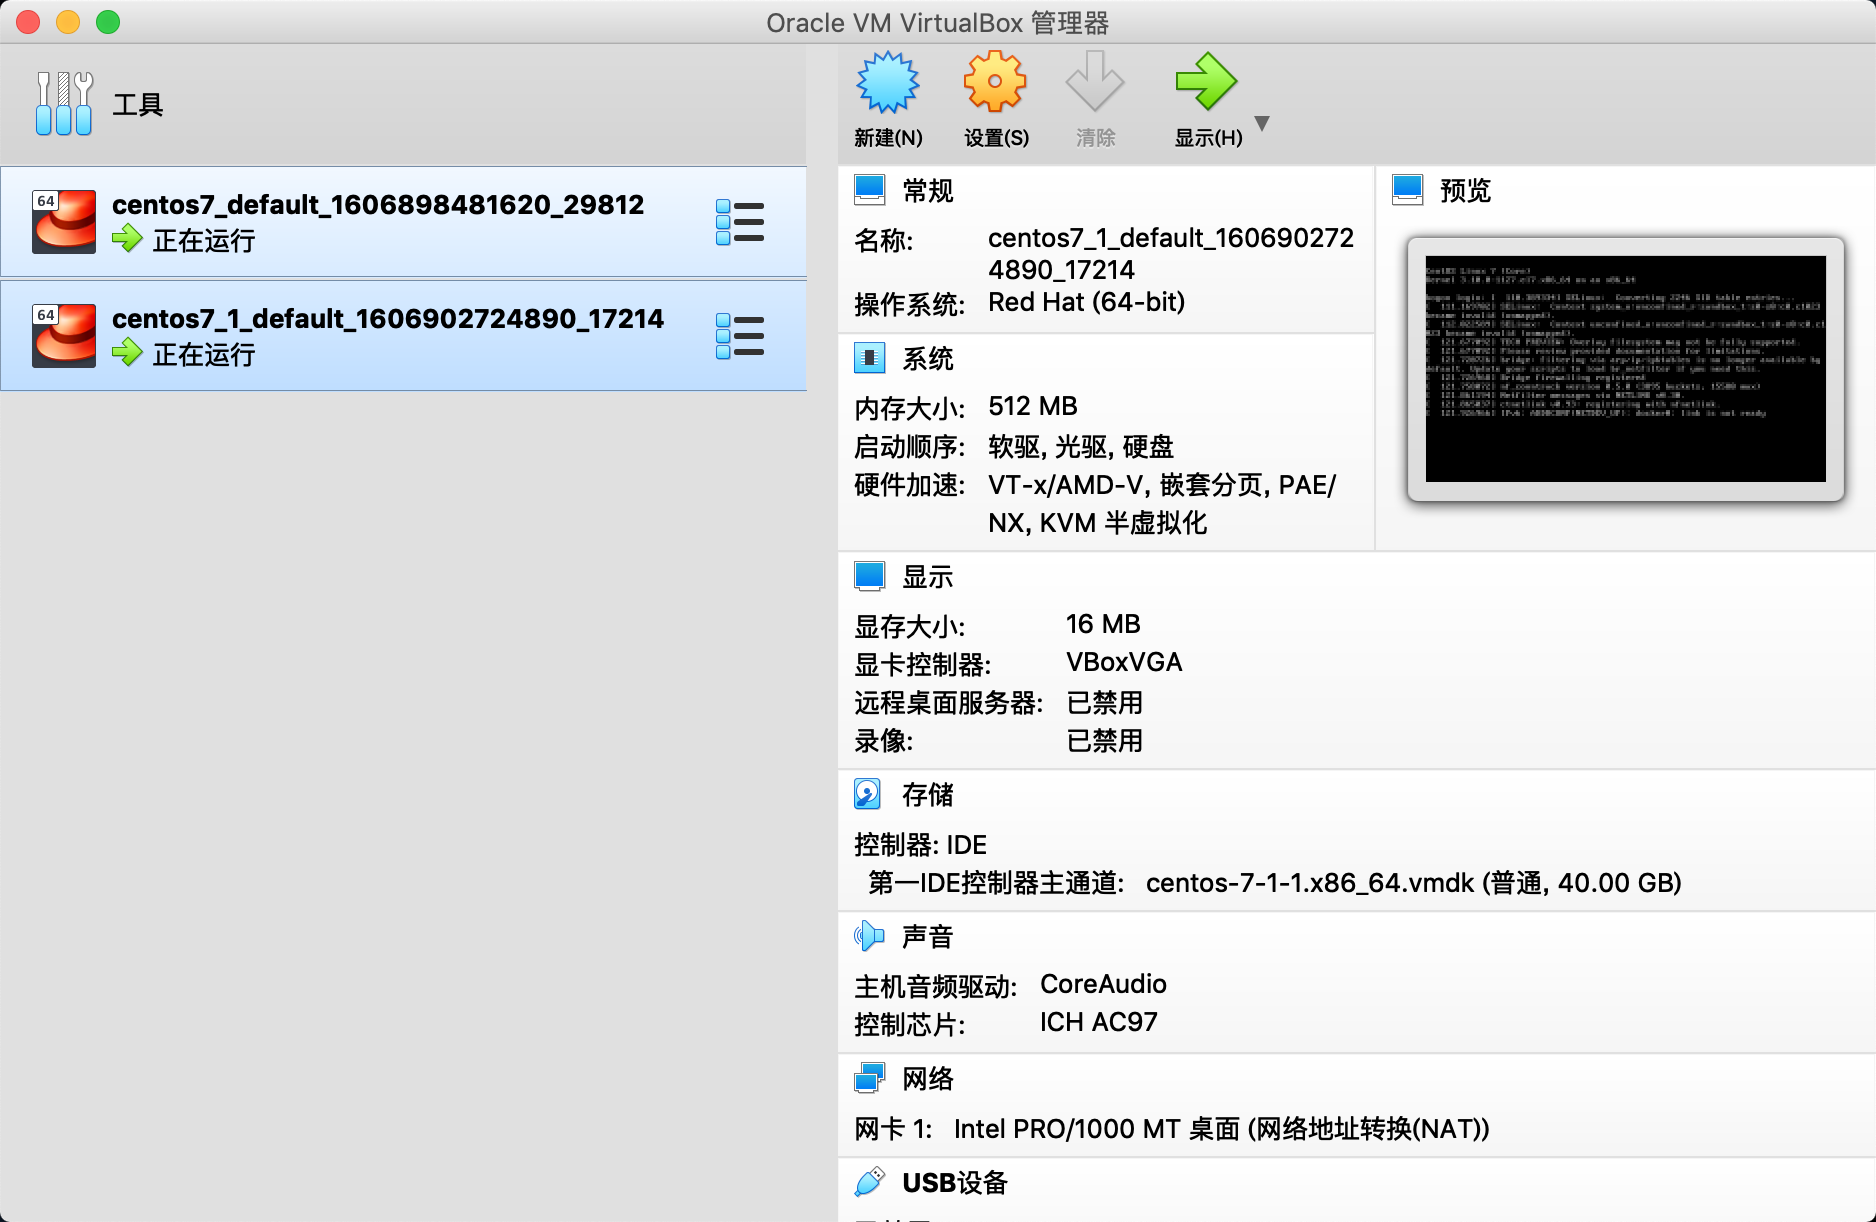Click the Network (网络) icon
1876x1222 pixels.
(x=870, y=1078)
